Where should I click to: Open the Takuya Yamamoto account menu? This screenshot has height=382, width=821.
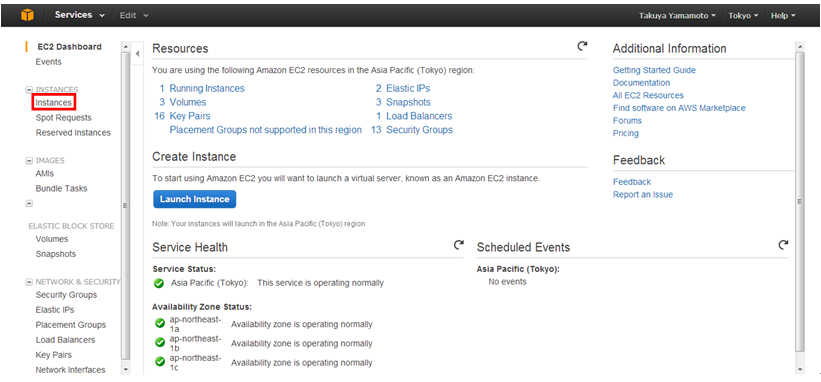[677, 16]
